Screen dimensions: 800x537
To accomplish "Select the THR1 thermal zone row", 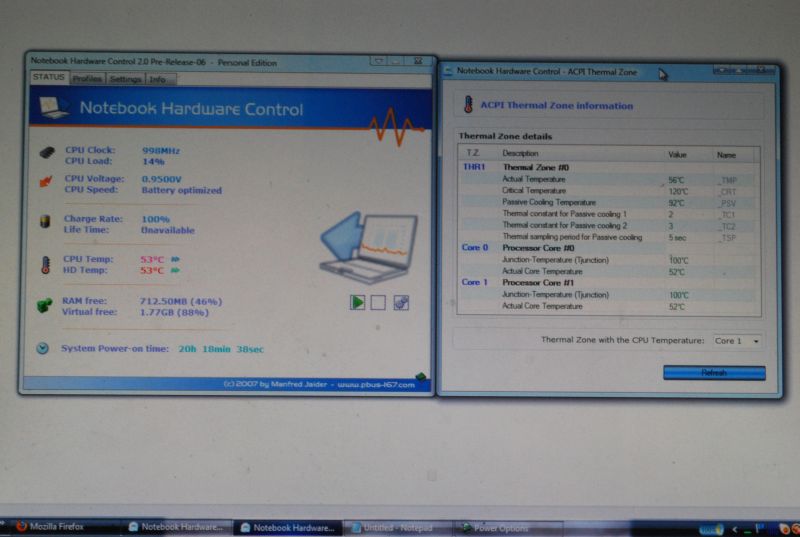I will point(609,167).
